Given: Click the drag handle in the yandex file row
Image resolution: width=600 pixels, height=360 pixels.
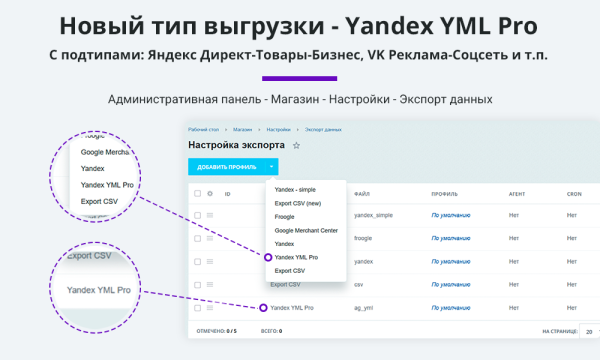Looking at the screenshot, I should [x=210, y=262].
